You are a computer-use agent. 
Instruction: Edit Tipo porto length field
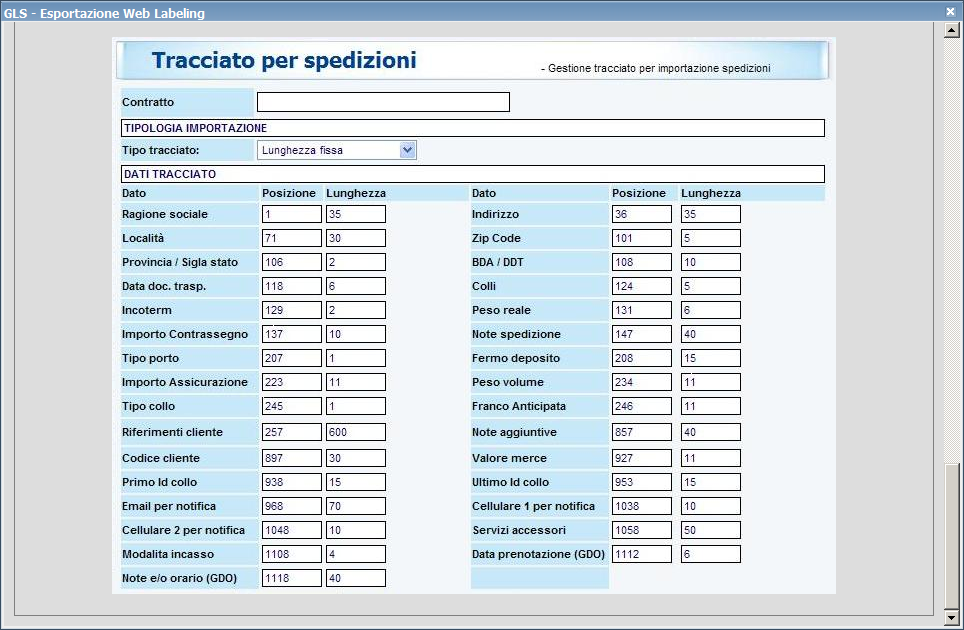point(356,358)
